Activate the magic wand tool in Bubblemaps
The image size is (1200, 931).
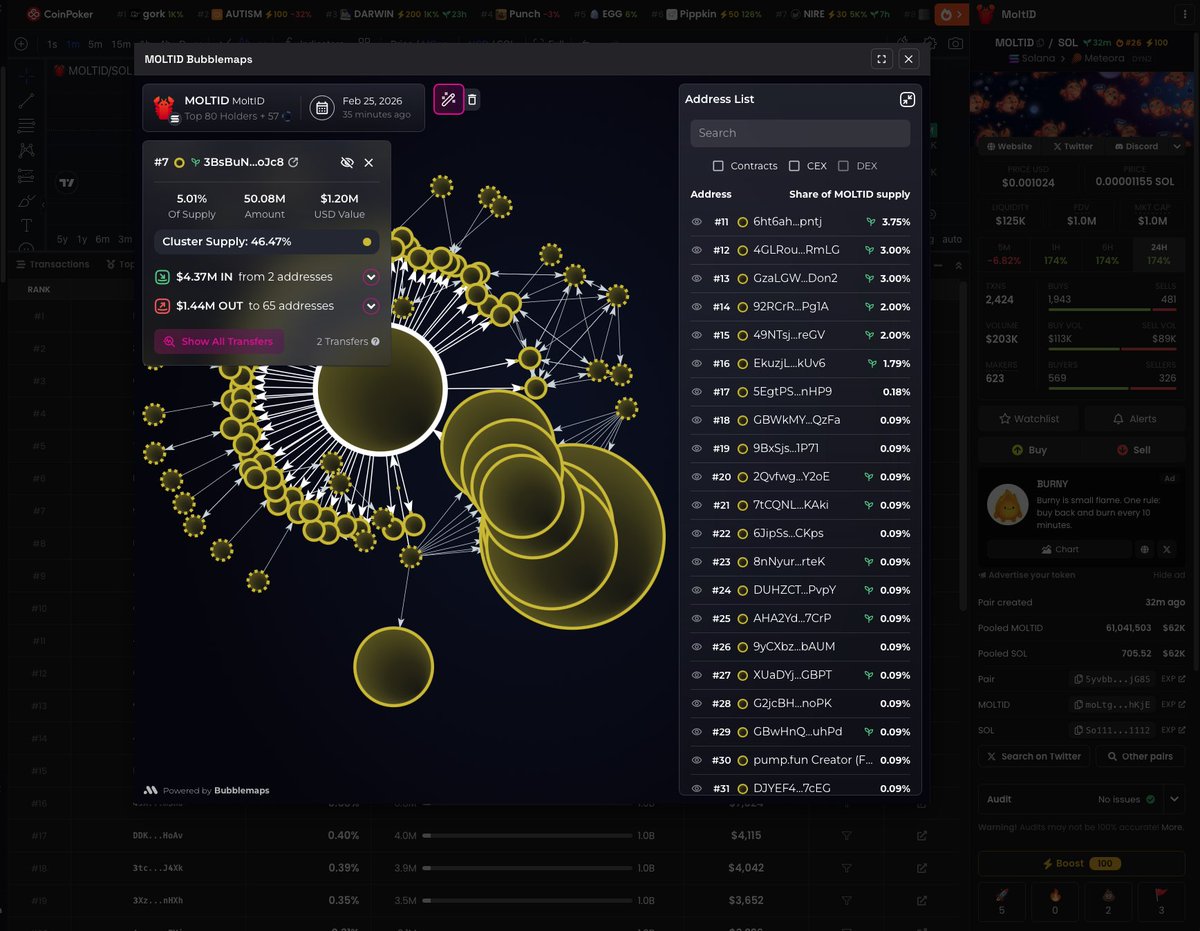tap(448, 99)
